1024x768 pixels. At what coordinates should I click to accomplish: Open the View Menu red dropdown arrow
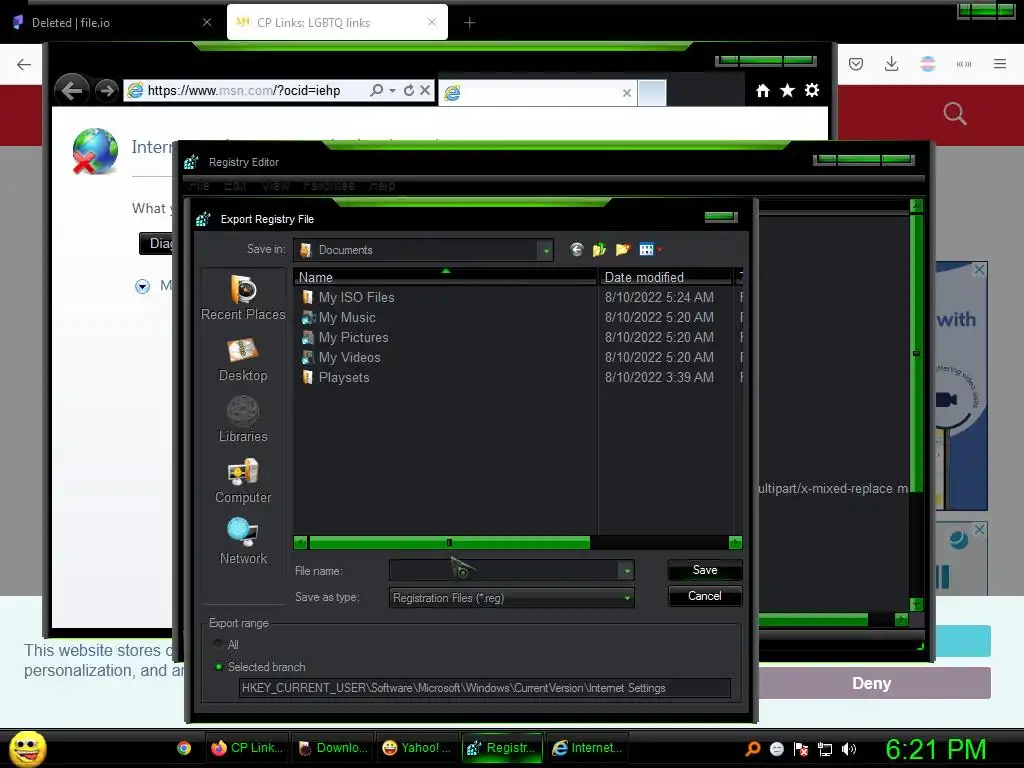660,249
